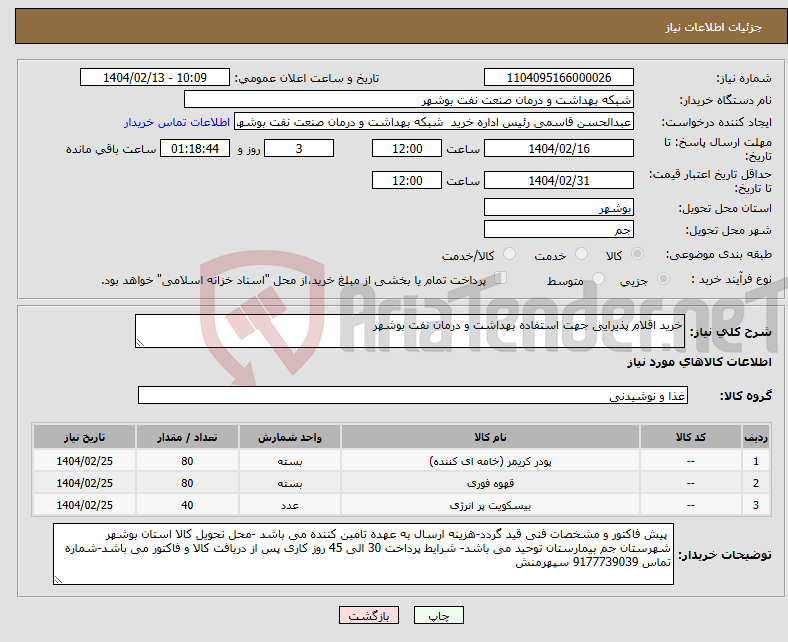Click the واحد شمارش column header
Image resolution: width=788 pixels, height=642 pixels.
click(290, 437)
